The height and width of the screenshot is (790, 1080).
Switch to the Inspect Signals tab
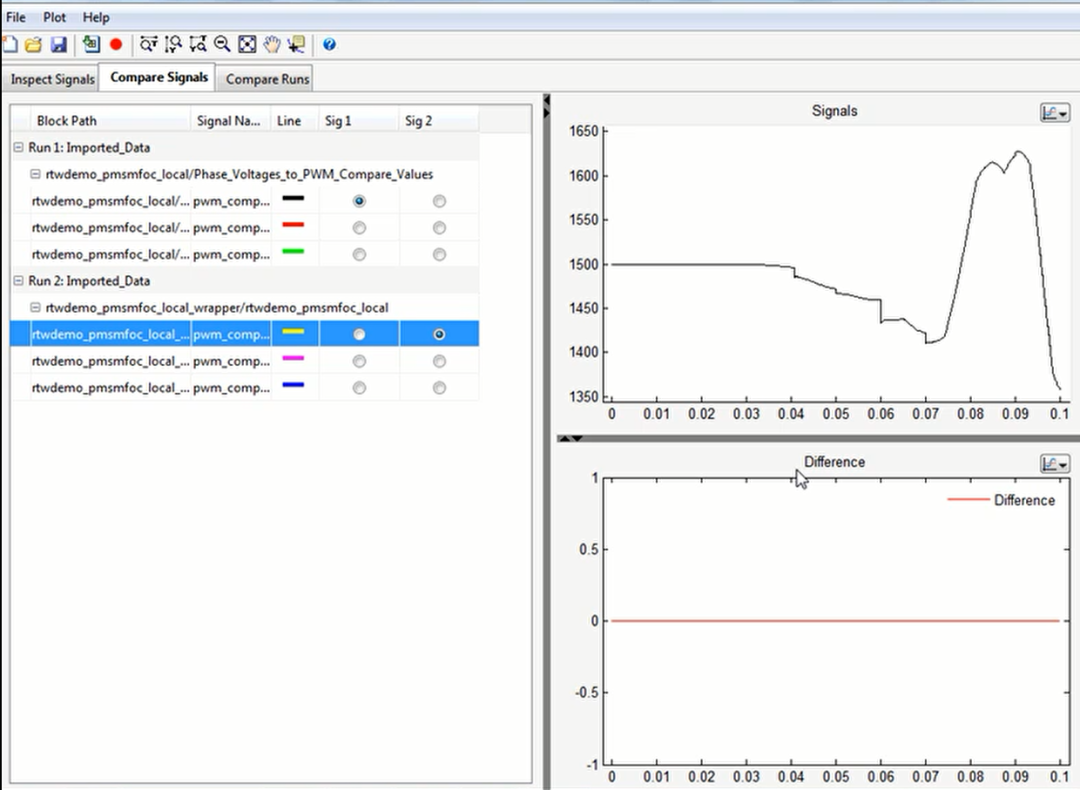click(53, 79)
